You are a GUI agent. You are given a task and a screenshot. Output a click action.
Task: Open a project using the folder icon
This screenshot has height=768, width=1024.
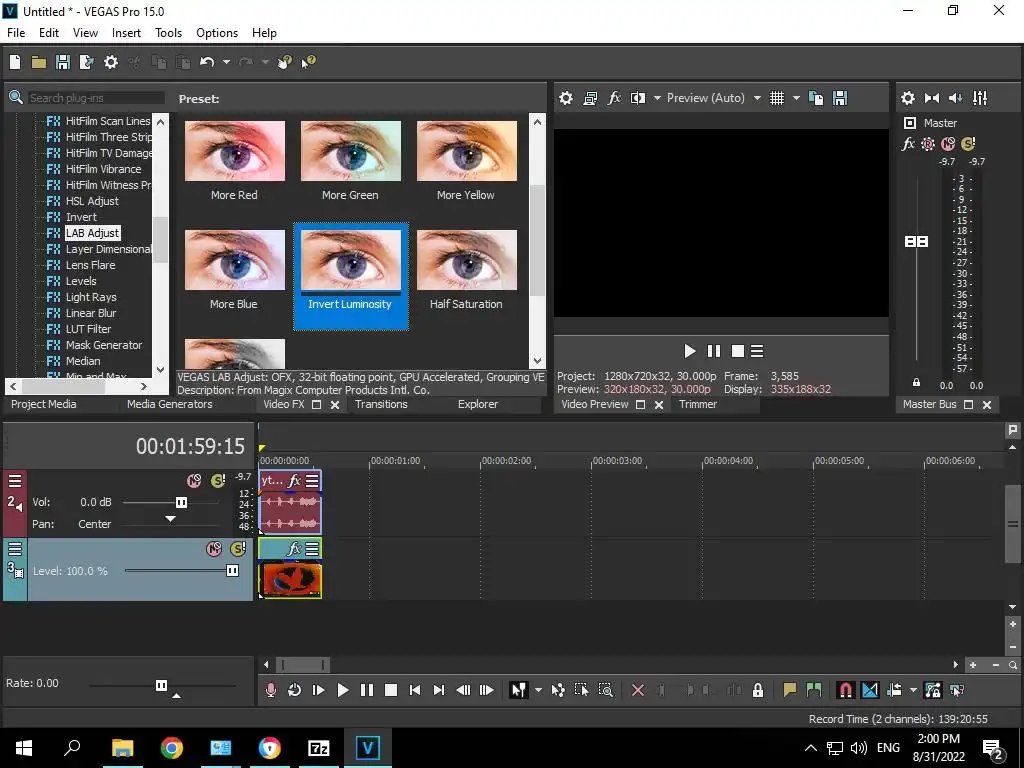39,62
